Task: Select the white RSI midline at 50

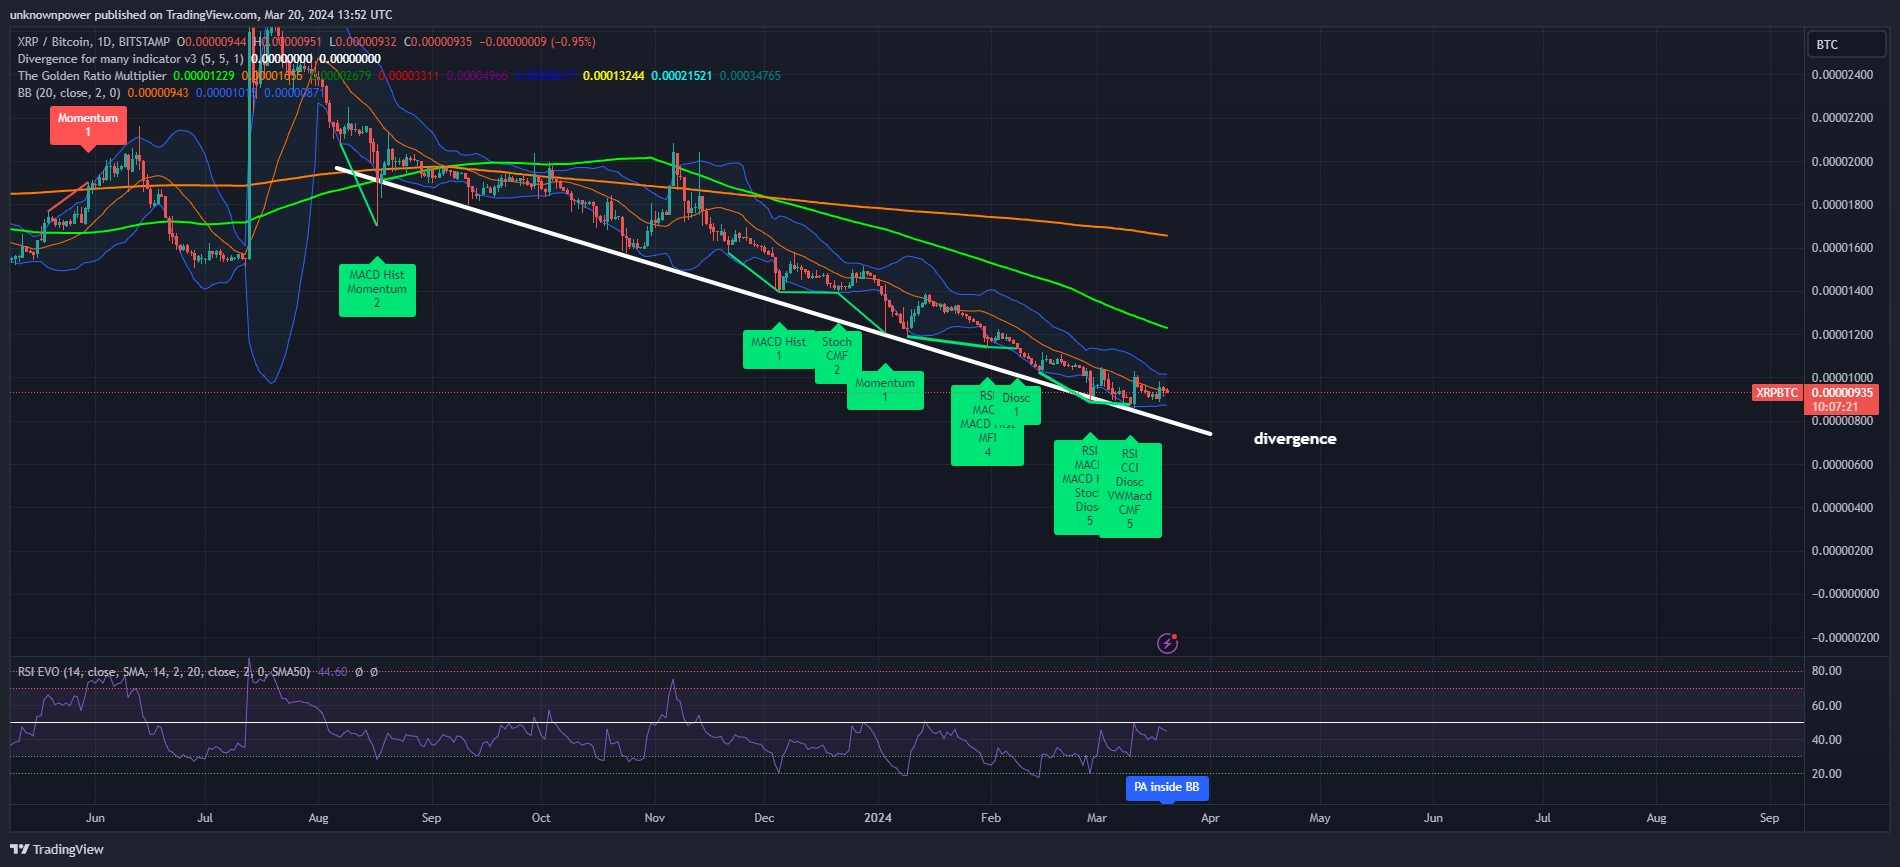Action: tap(907, 722)
